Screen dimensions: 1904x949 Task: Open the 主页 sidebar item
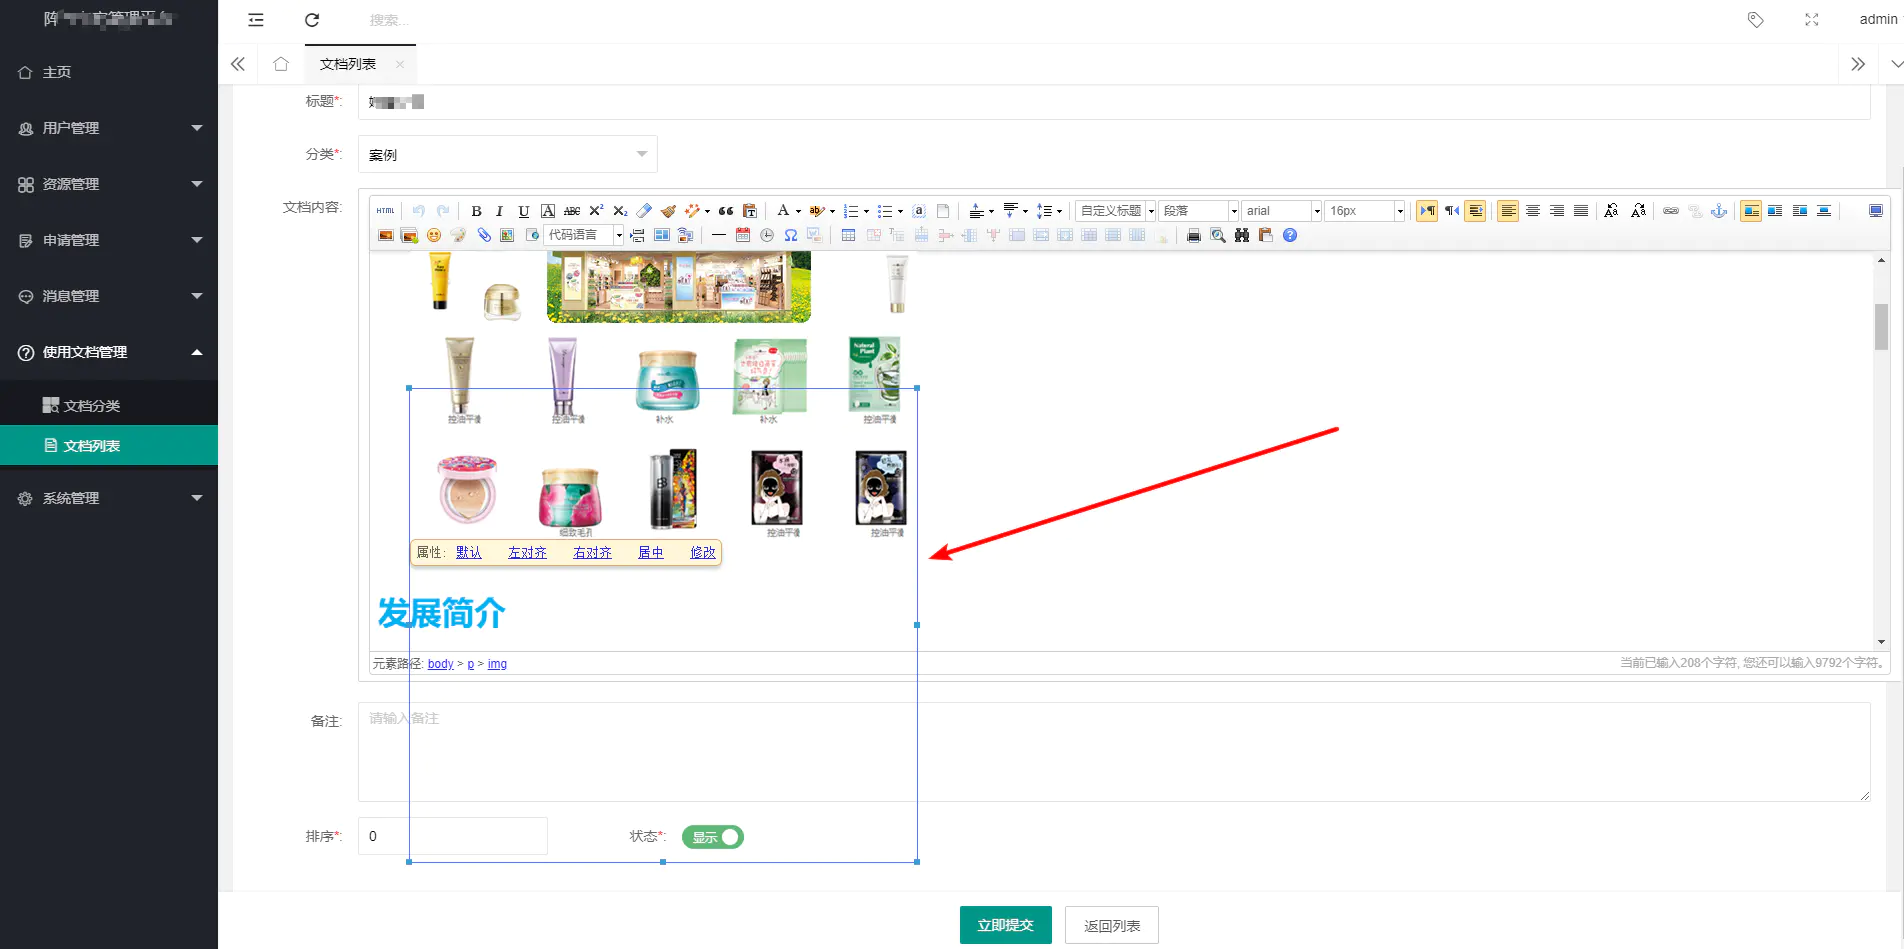pos(109,72)
